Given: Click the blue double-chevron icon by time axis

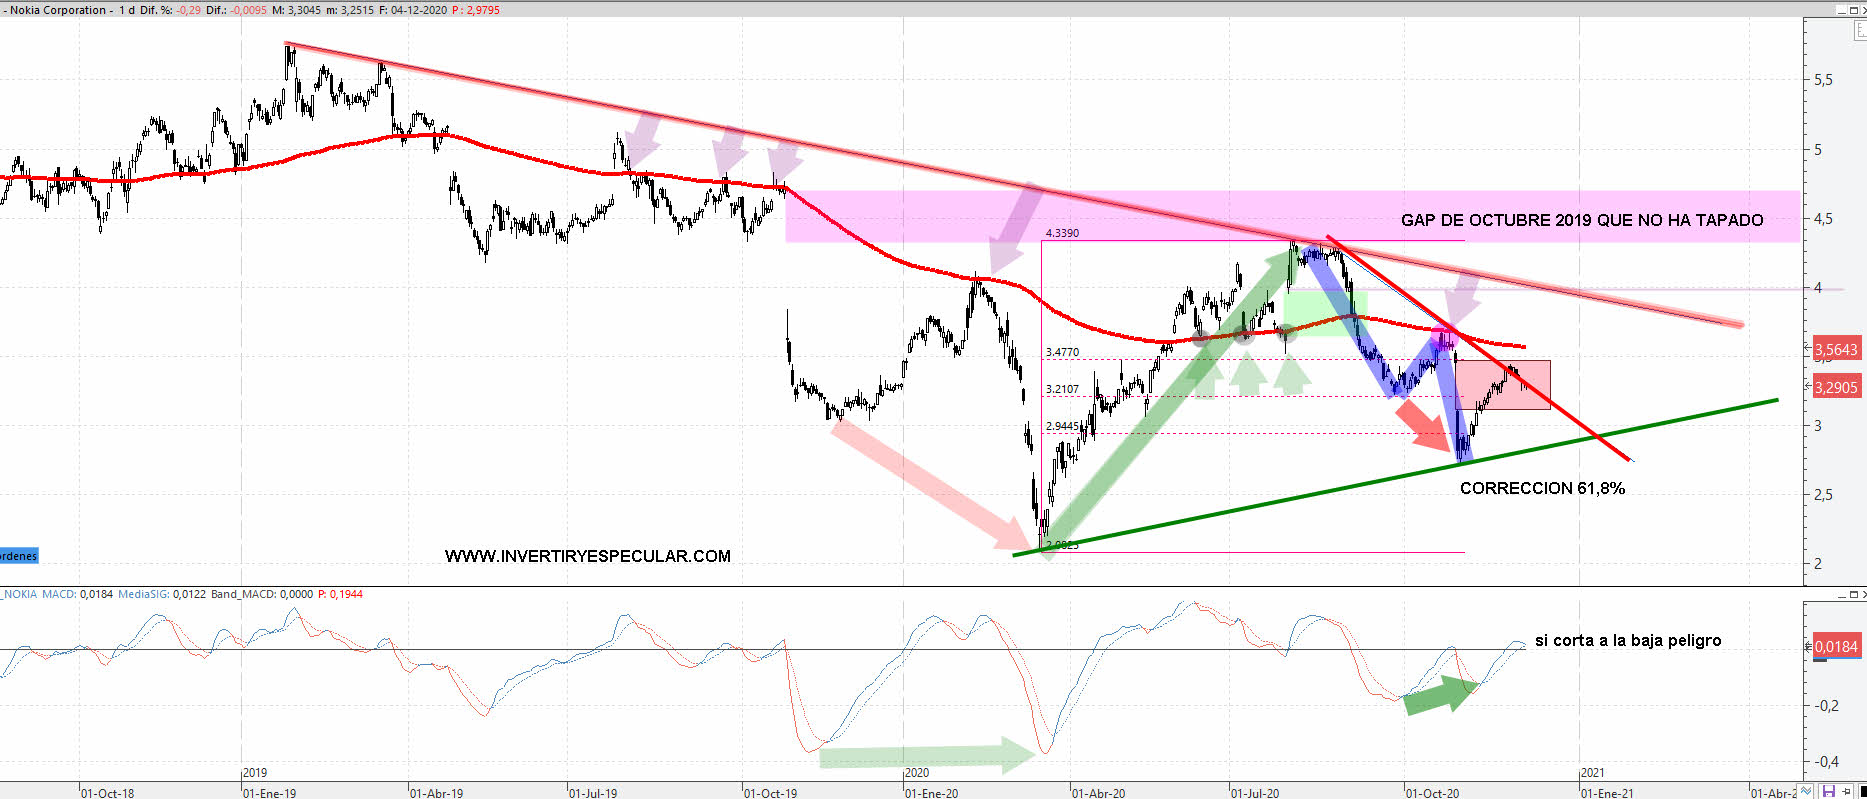Looking at the screenshot, I should [1808, 791].
